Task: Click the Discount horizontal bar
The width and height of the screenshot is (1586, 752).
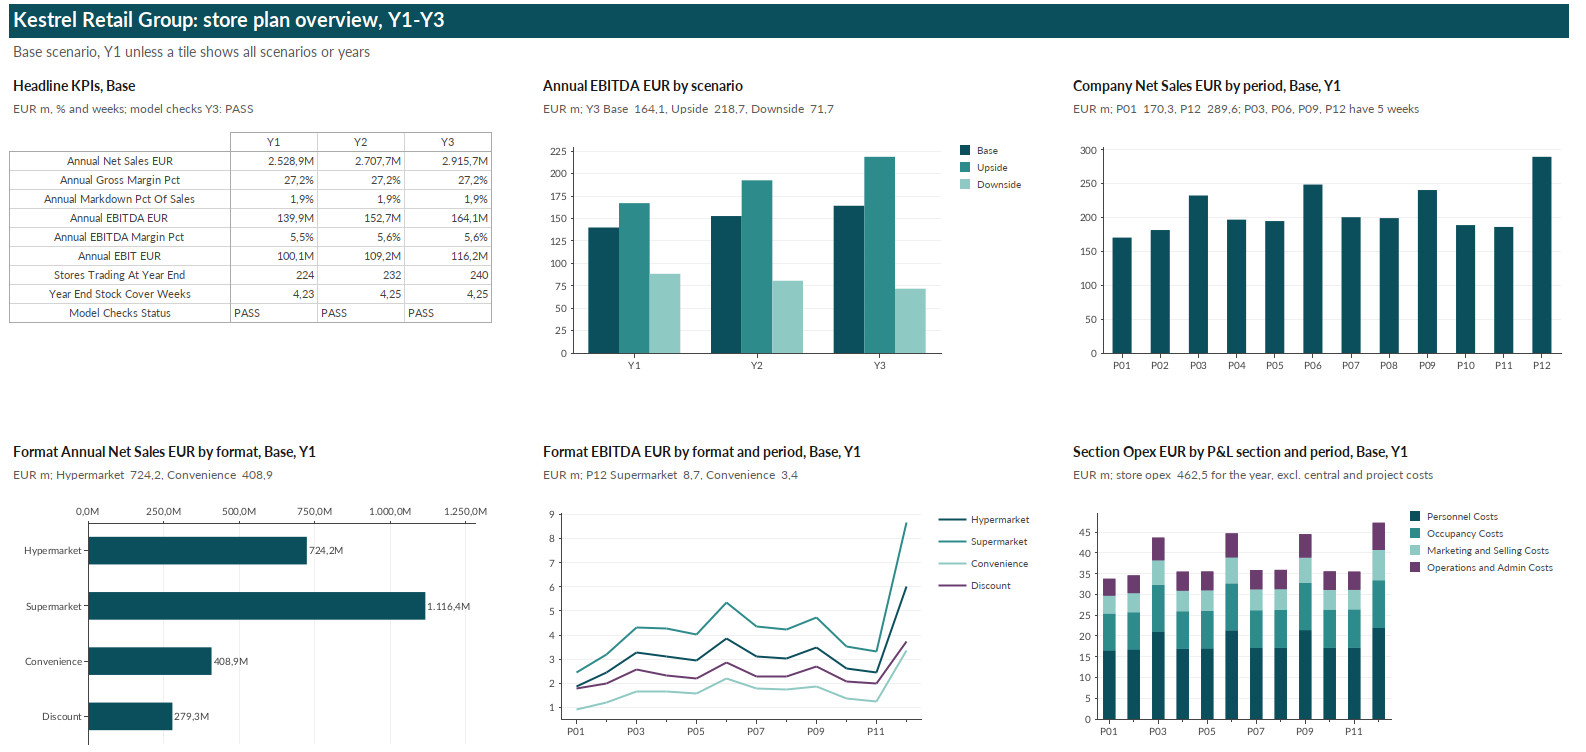Action: click(131, 716)
